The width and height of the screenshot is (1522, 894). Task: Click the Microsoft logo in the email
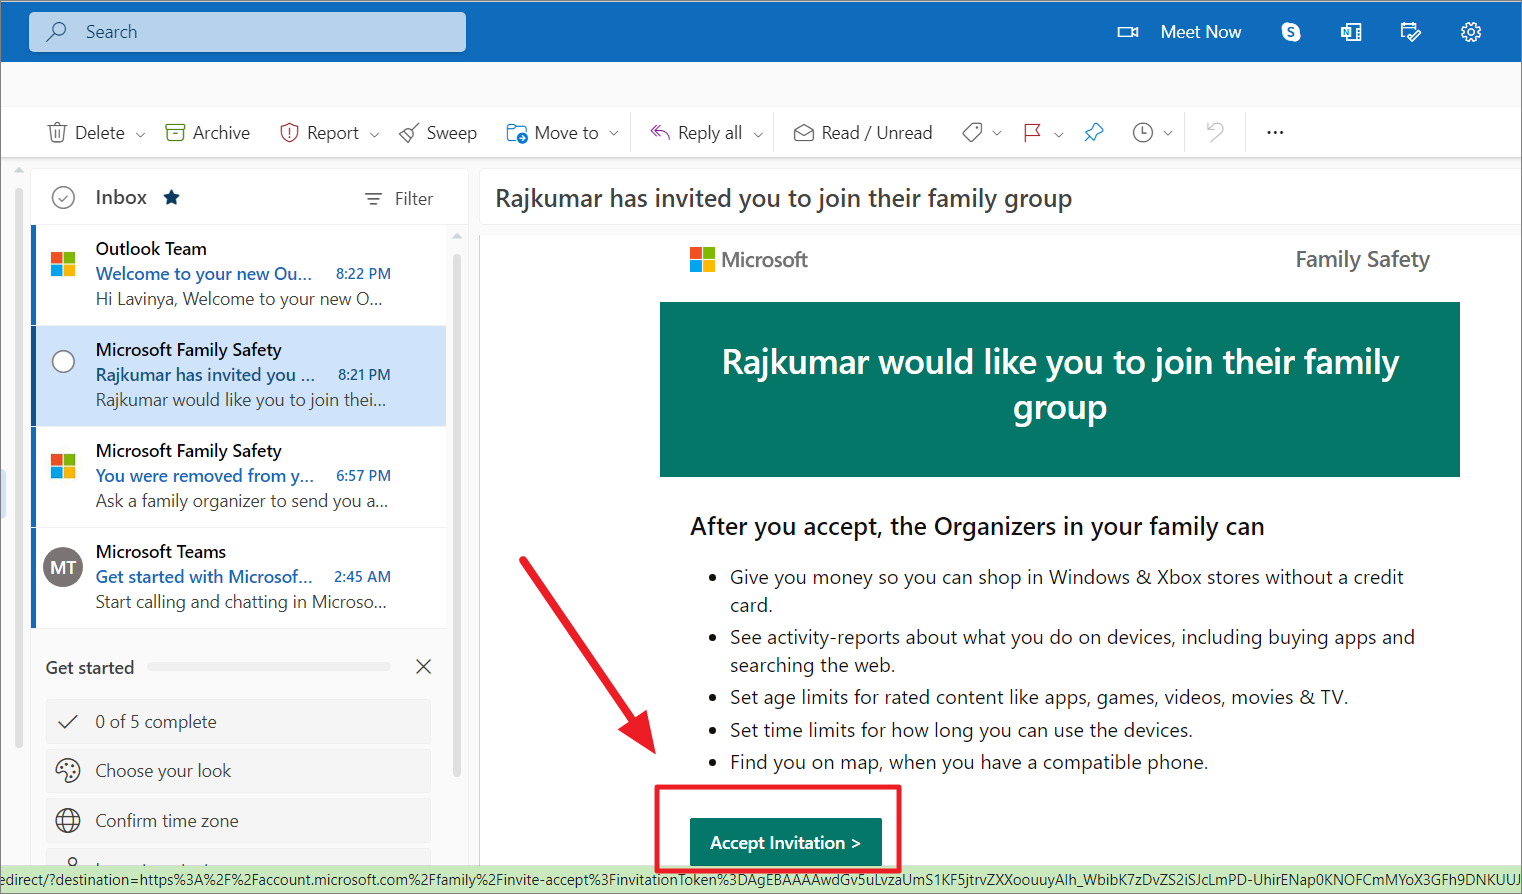click(749, 260)
